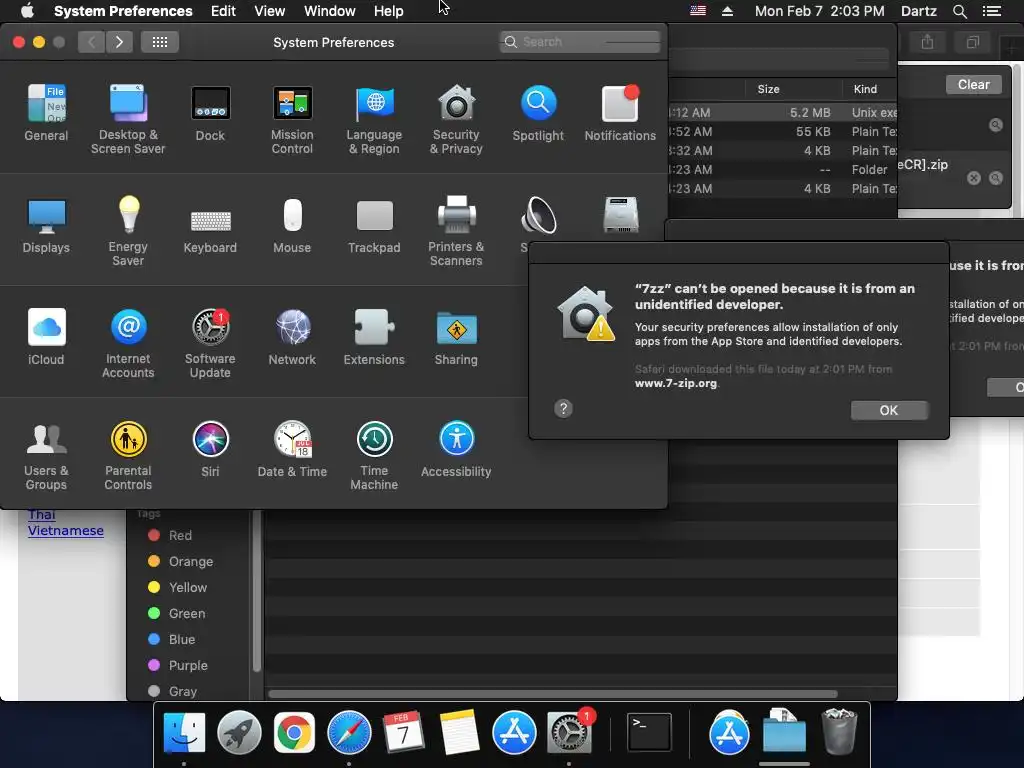1024x768 pixels.
Task: Click Clear in the downloads popover
Action: [973, 84]
